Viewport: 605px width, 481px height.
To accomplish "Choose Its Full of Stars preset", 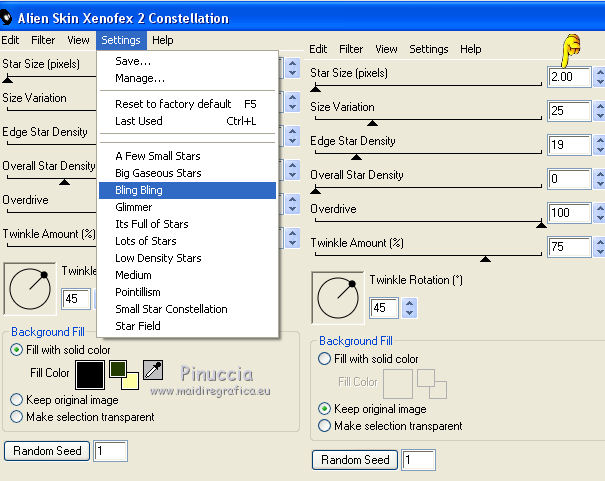I will [187, 224].
